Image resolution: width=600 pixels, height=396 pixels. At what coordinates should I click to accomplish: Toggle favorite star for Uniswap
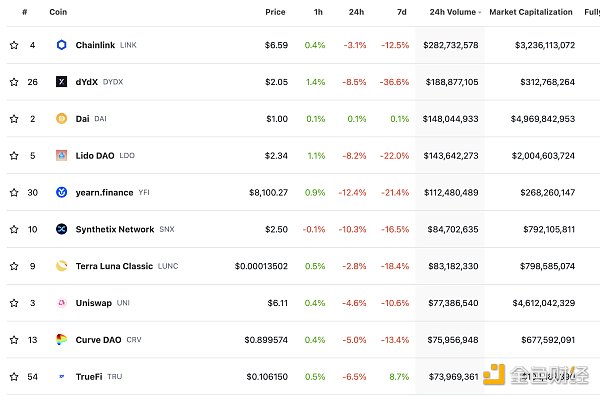[14, 303]
